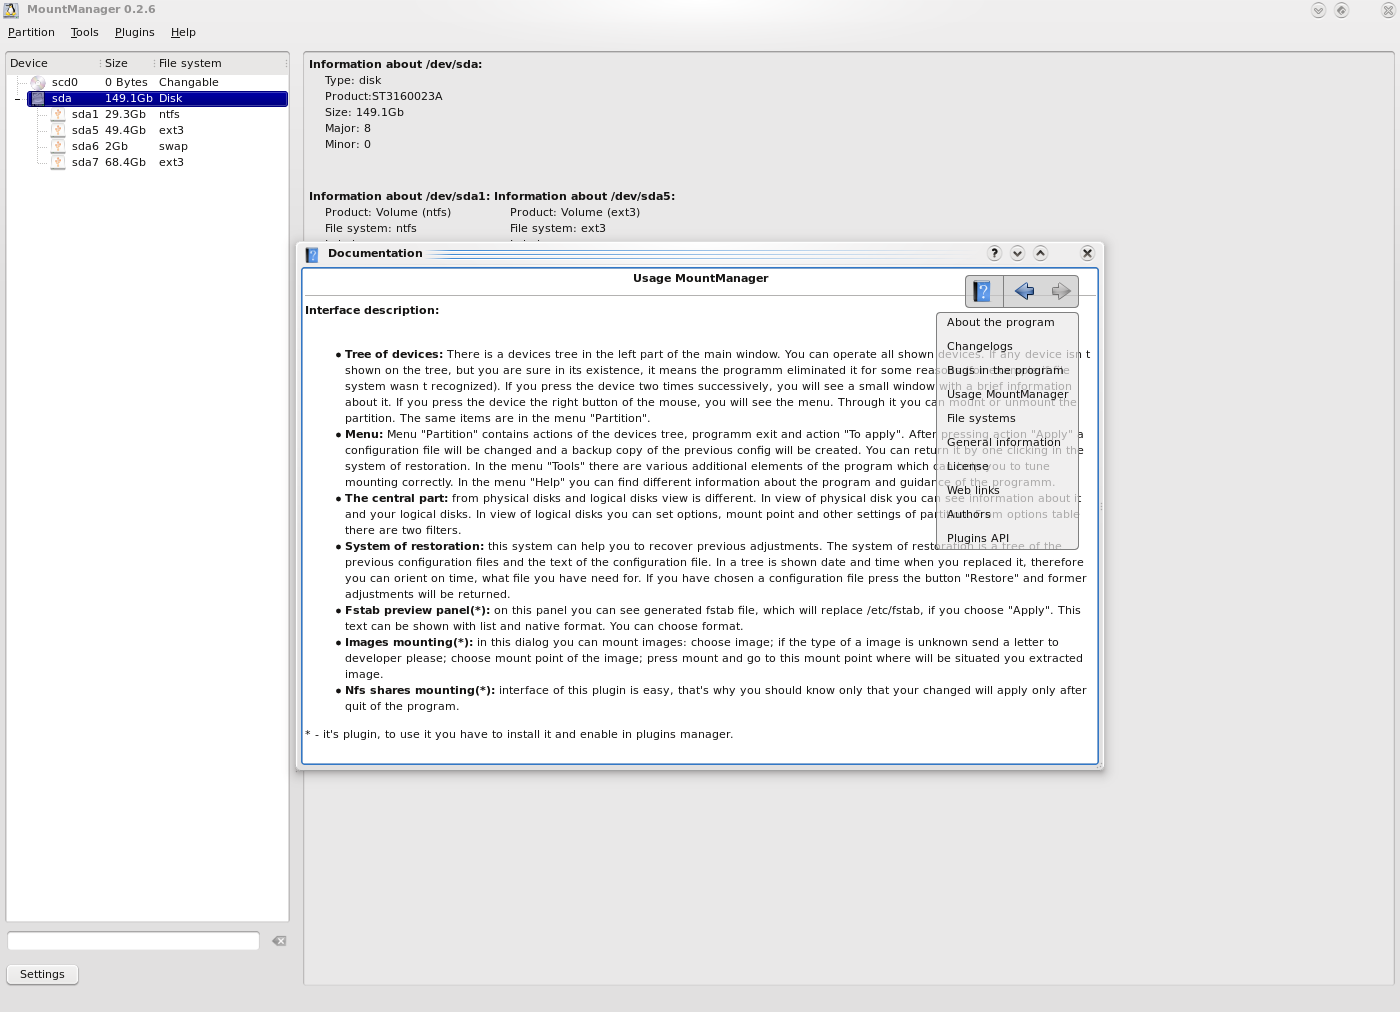
Task: Click the sda hard disk icon
Action: pos(38,98)
